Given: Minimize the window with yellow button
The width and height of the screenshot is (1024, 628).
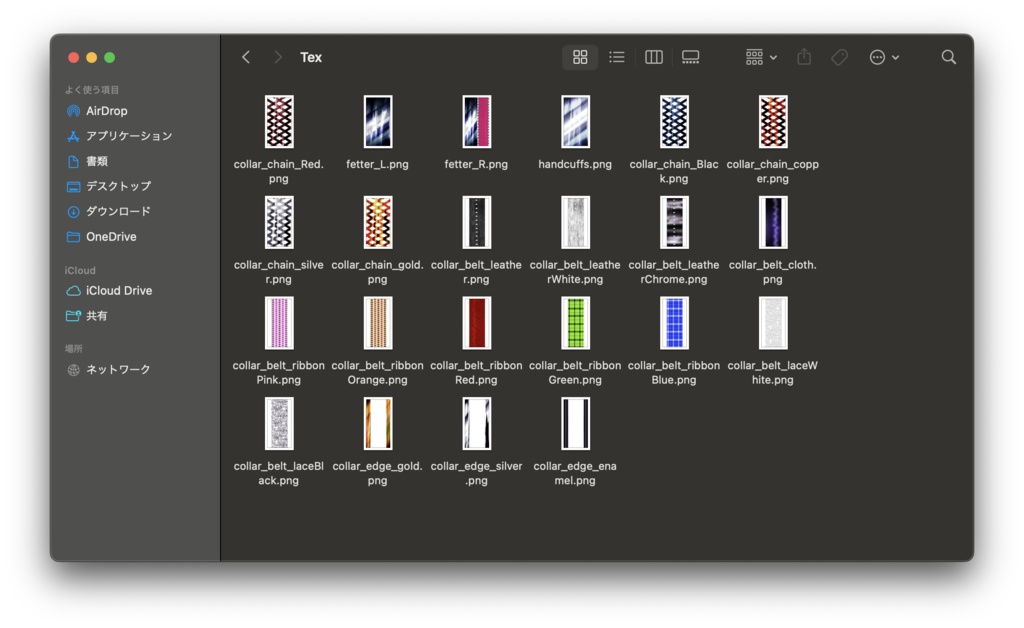Looking at the screenshot, I should click(x=92, y=57).
